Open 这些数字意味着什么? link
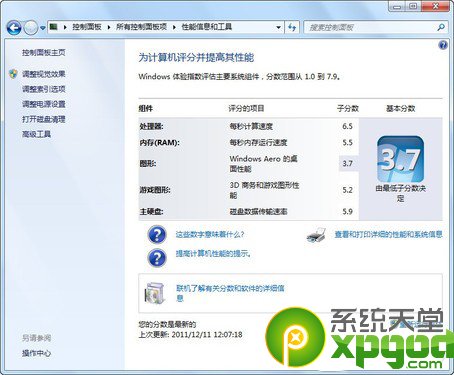Viewport: 454px width, 375px height. click(x=210, y=234)
